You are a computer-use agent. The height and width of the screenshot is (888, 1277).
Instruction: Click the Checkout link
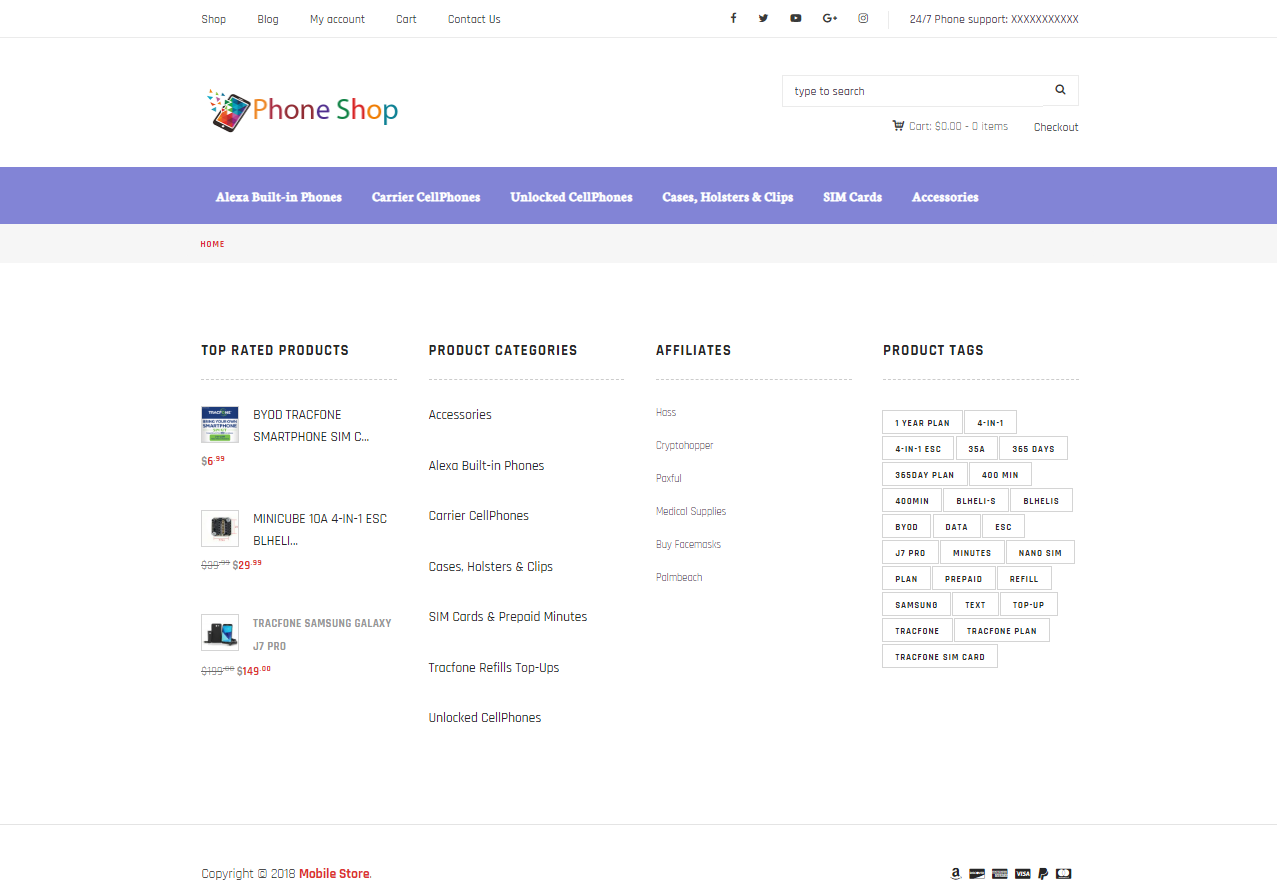tap(1056, 127)
